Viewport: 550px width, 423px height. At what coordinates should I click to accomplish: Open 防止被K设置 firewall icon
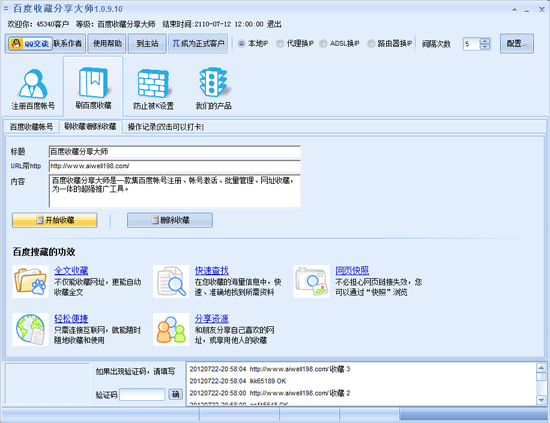[x=153, y=83]
